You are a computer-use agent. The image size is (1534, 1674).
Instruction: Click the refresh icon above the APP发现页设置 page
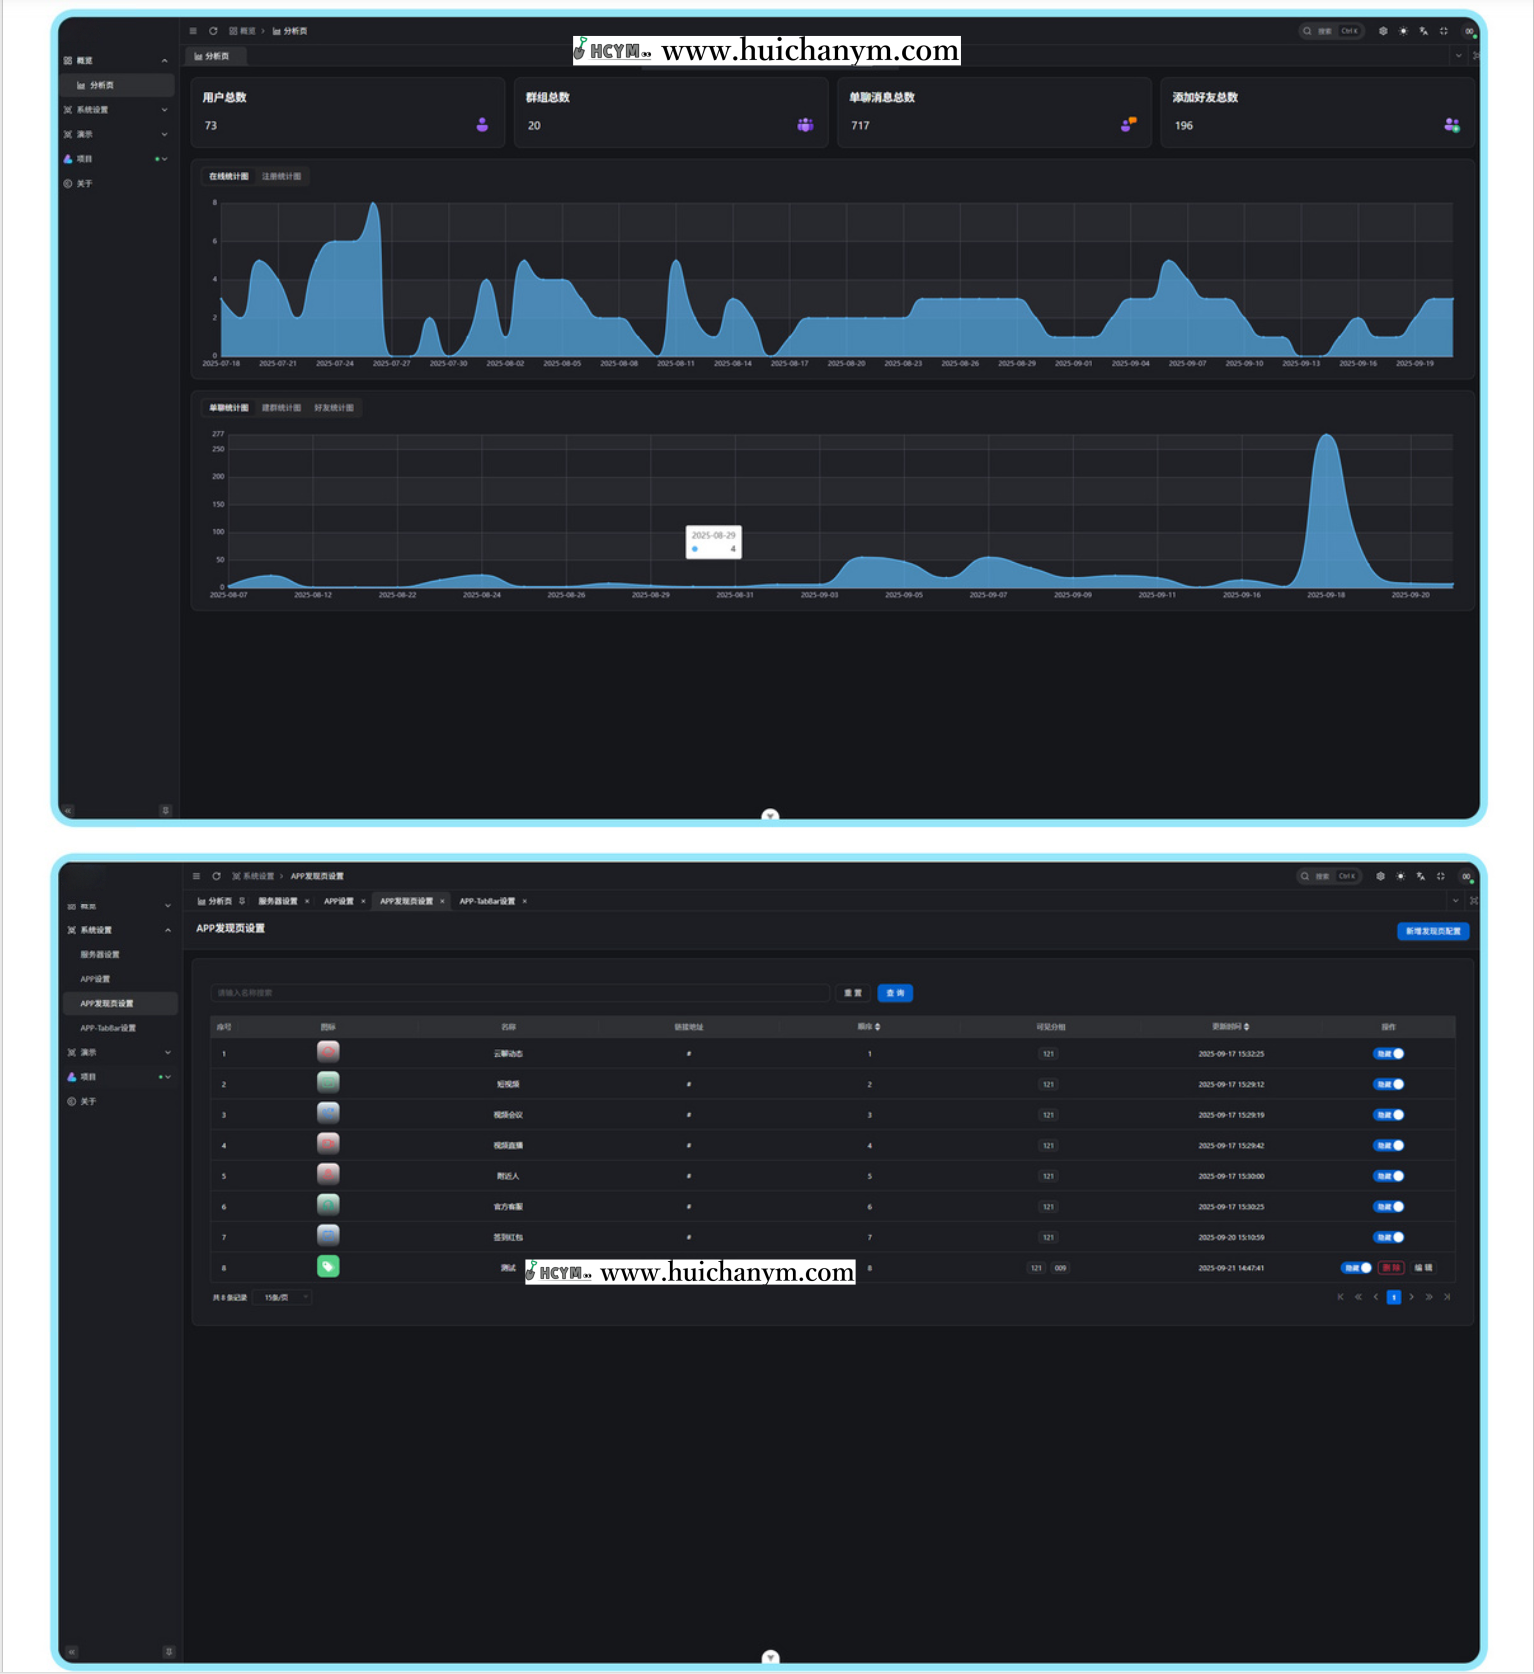tap(216, 876)
